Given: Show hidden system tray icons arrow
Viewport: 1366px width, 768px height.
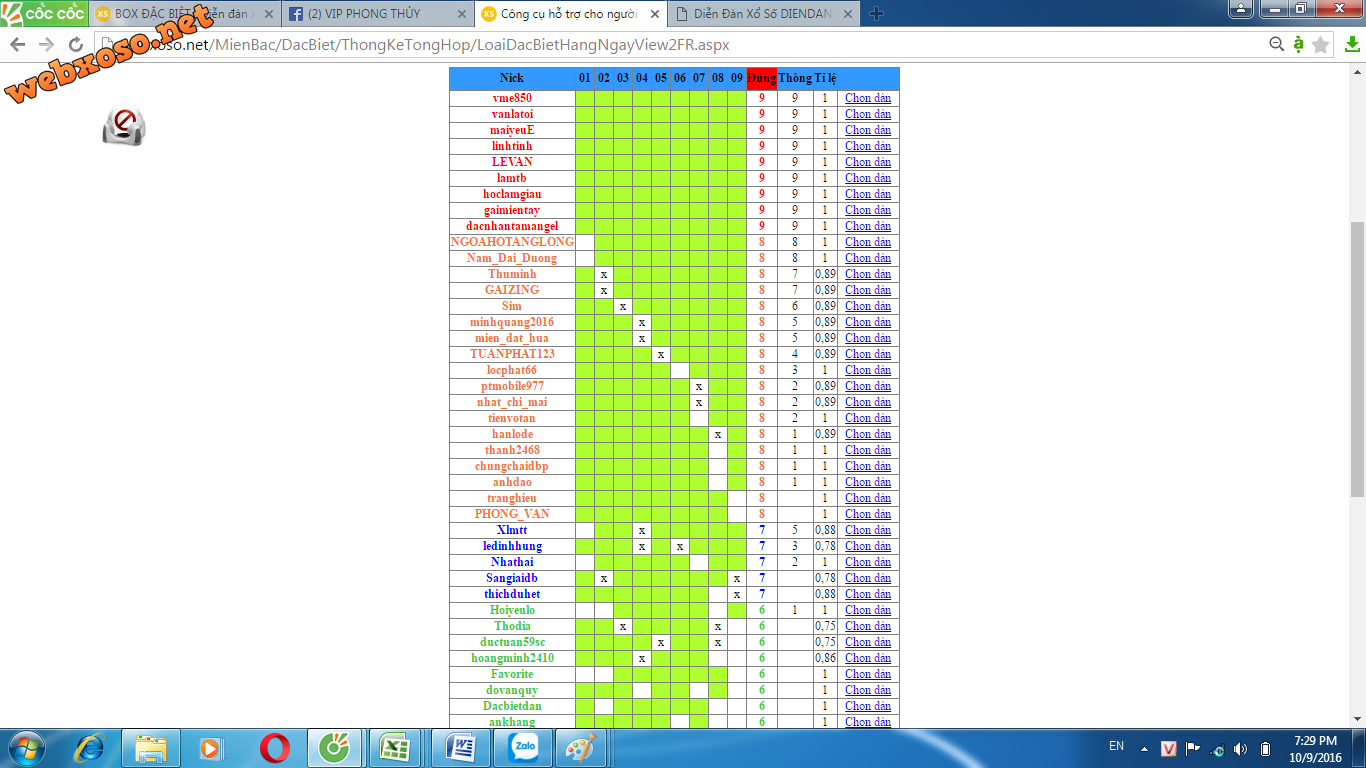Looking at the screenshot, I should coord(1144,749).
